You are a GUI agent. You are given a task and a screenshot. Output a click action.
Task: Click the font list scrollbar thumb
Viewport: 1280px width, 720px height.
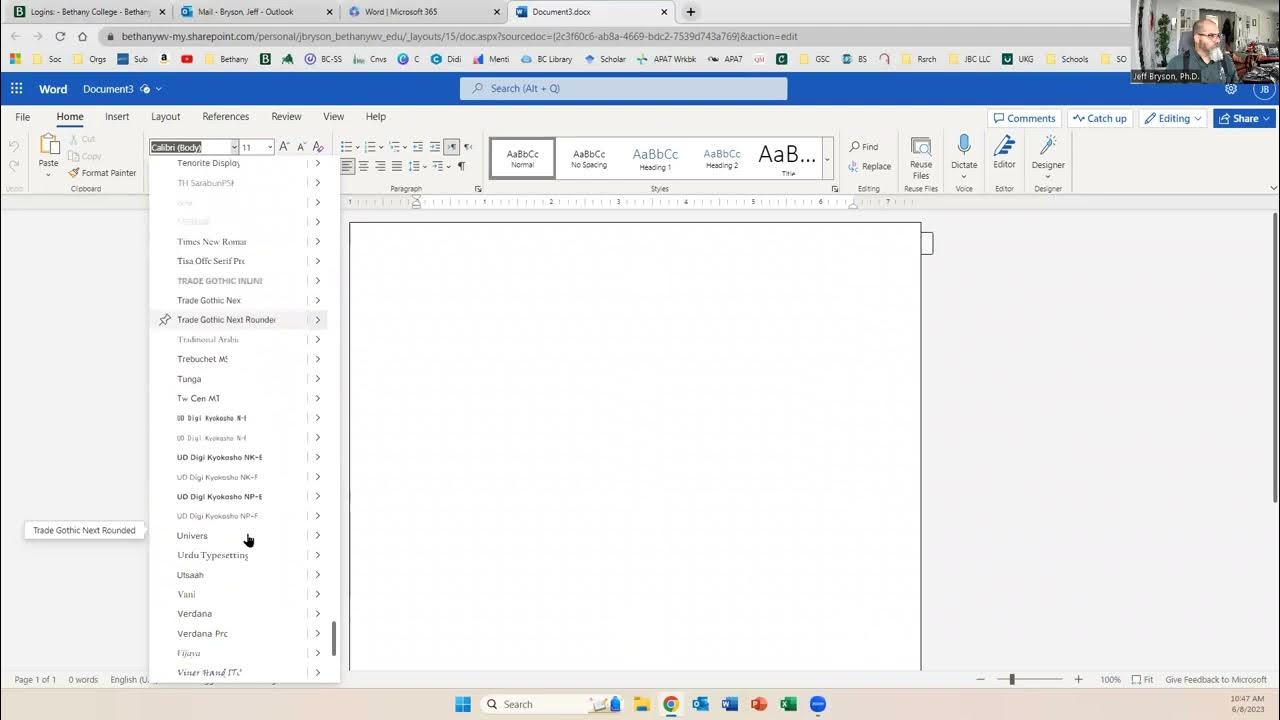tap(334, 638)
